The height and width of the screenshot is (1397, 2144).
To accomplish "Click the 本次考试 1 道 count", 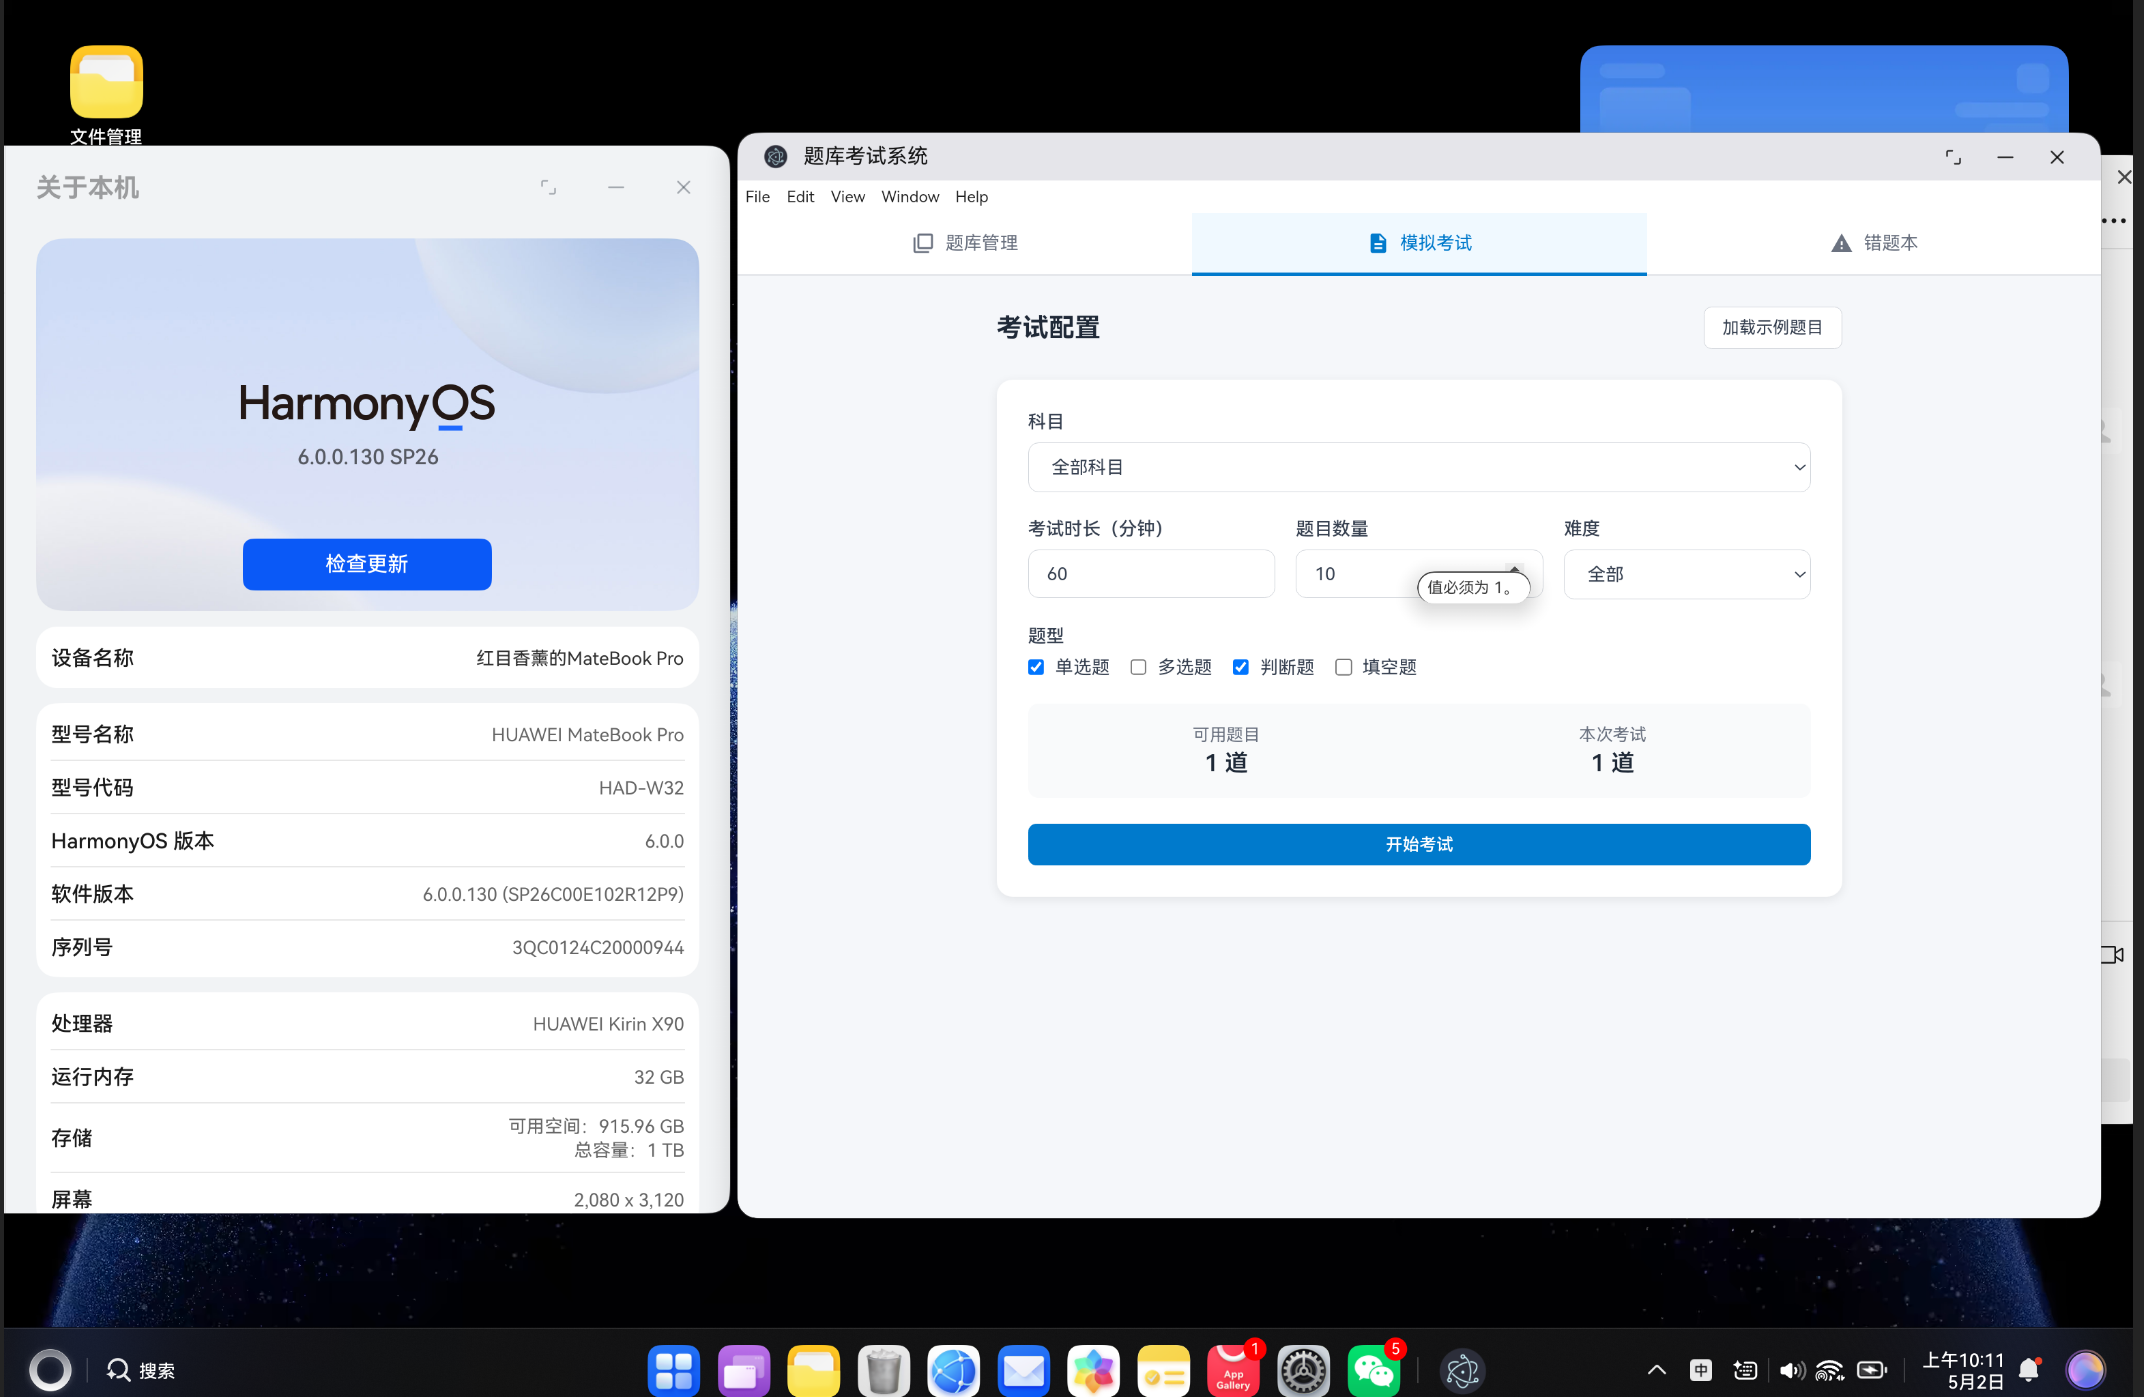I will point(1612,762).
